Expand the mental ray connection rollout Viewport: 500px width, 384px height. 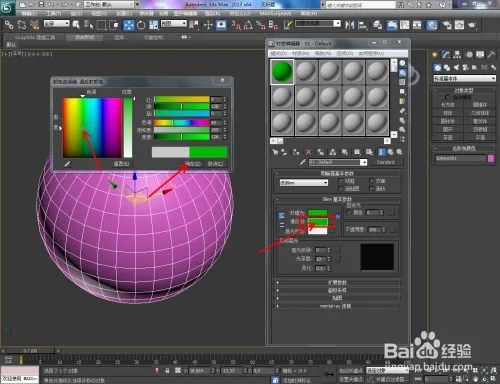[x=337, y=306]
